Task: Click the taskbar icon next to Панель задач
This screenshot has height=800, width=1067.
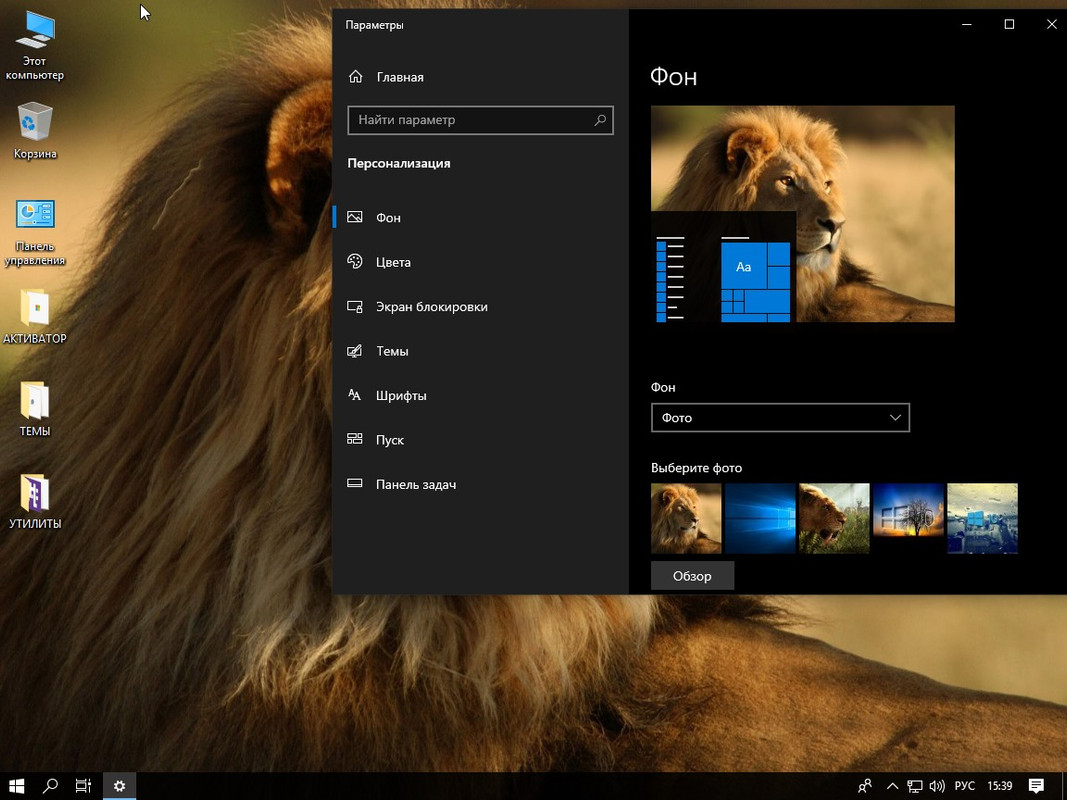Action: (x=355, y=484)
